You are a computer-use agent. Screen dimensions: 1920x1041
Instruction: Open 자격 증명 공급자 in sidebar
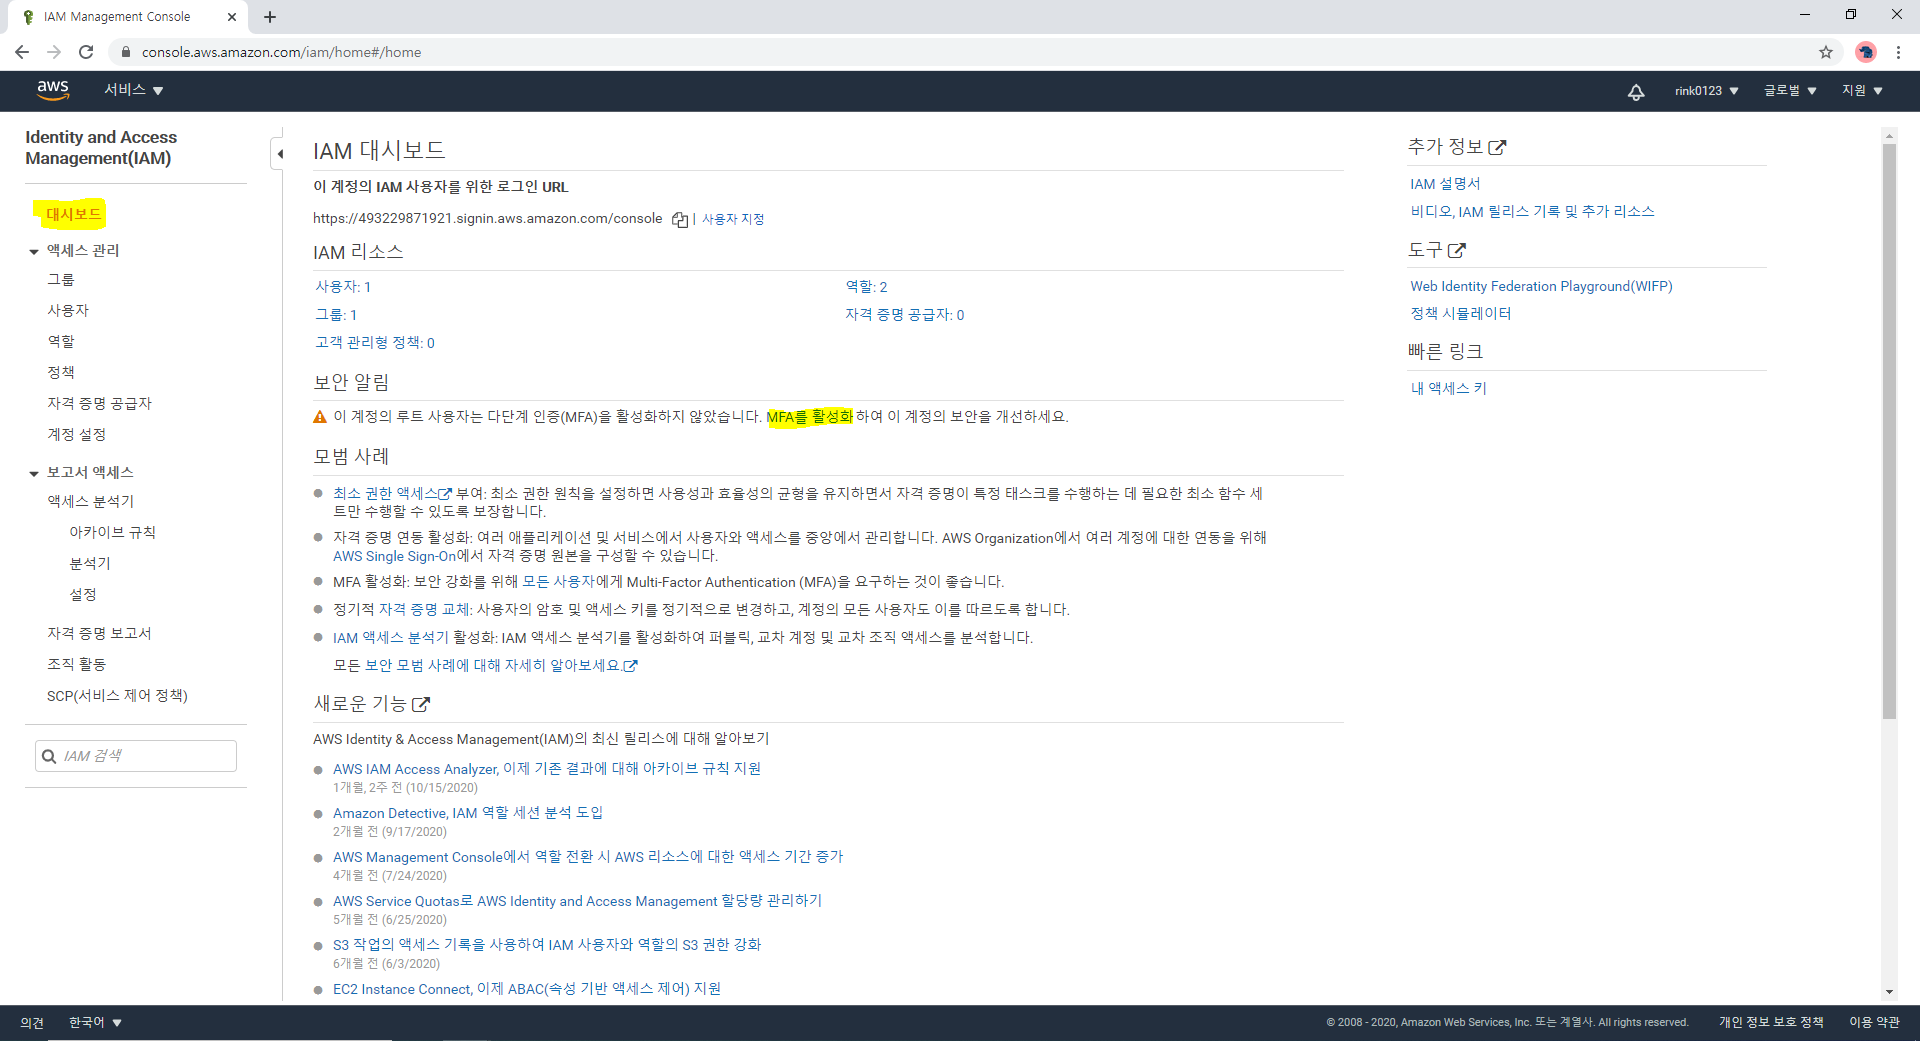pos(99,404)
